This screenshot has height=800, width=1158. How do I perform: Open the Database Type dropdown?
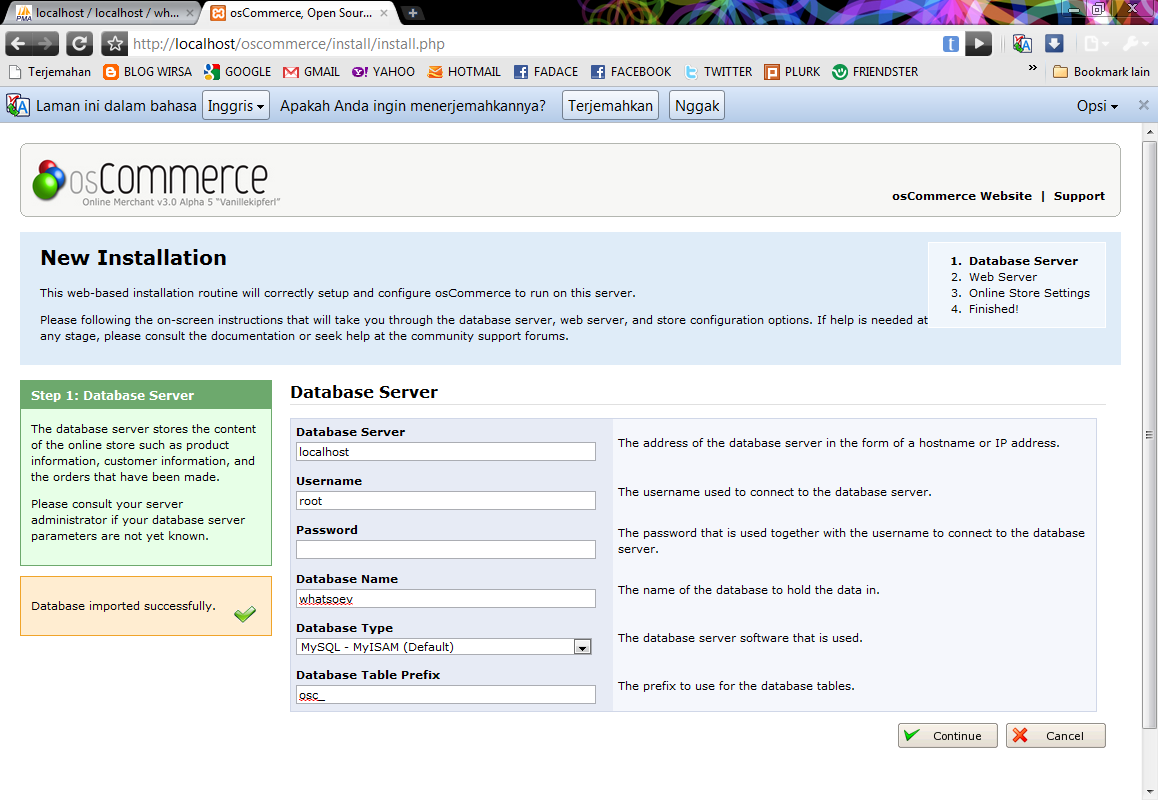[445, 647]
